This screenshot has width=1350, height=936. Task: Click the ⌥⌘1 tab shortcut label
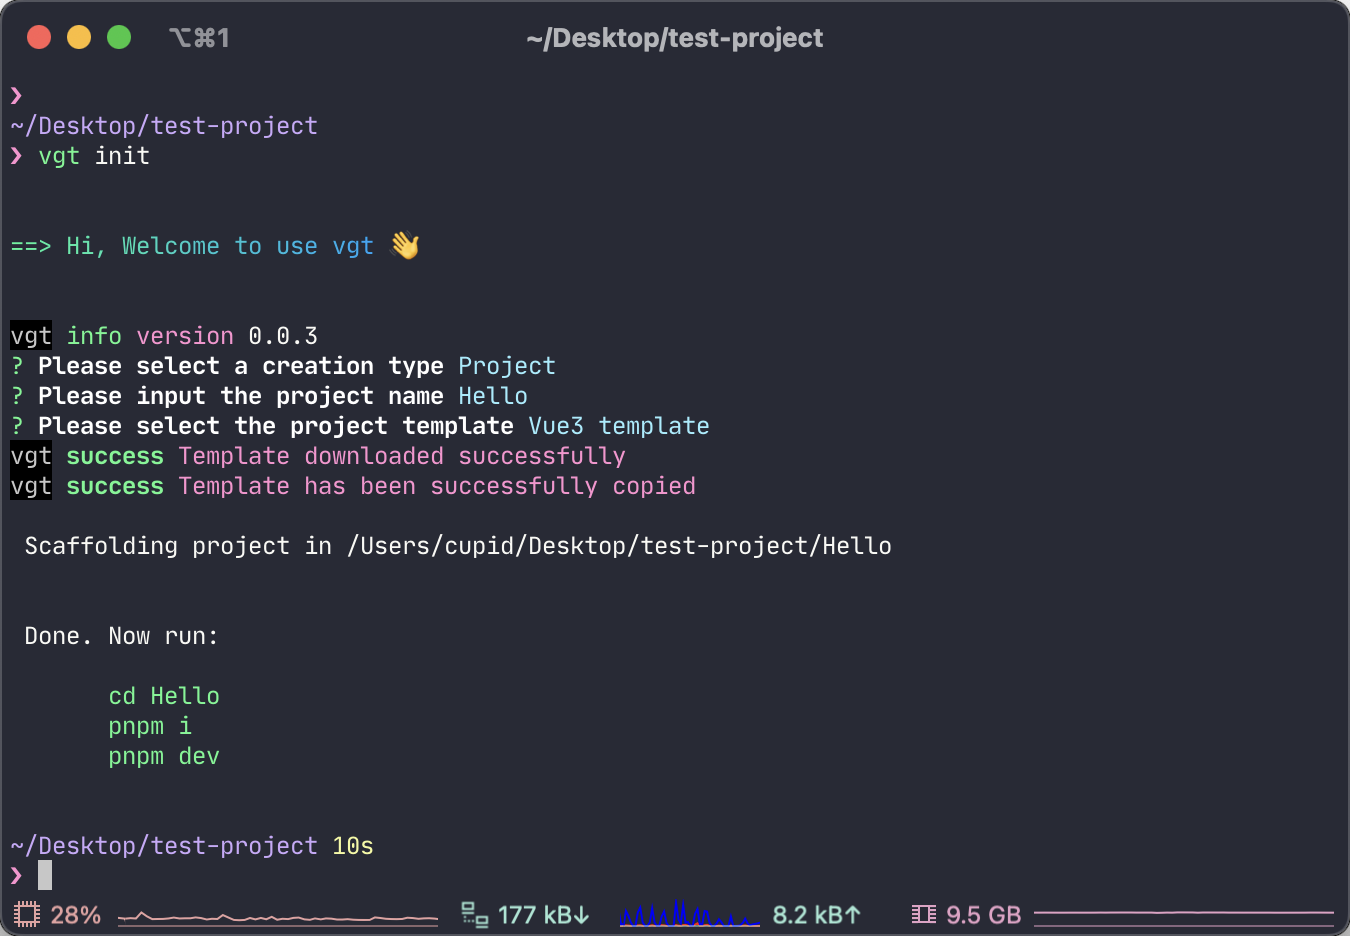click(x=199, y=38)
